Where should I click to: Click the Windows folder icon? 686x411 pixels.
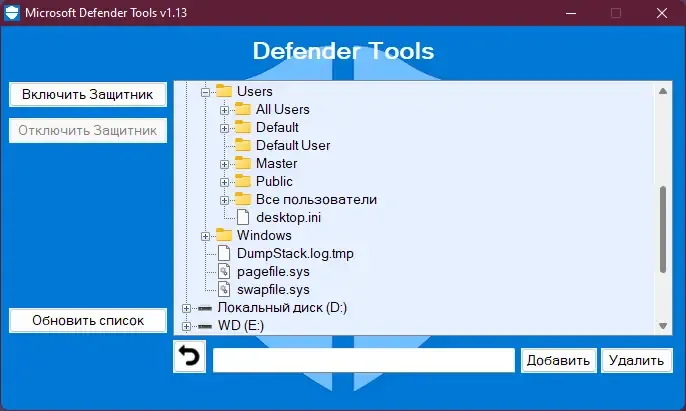(224, 235)
